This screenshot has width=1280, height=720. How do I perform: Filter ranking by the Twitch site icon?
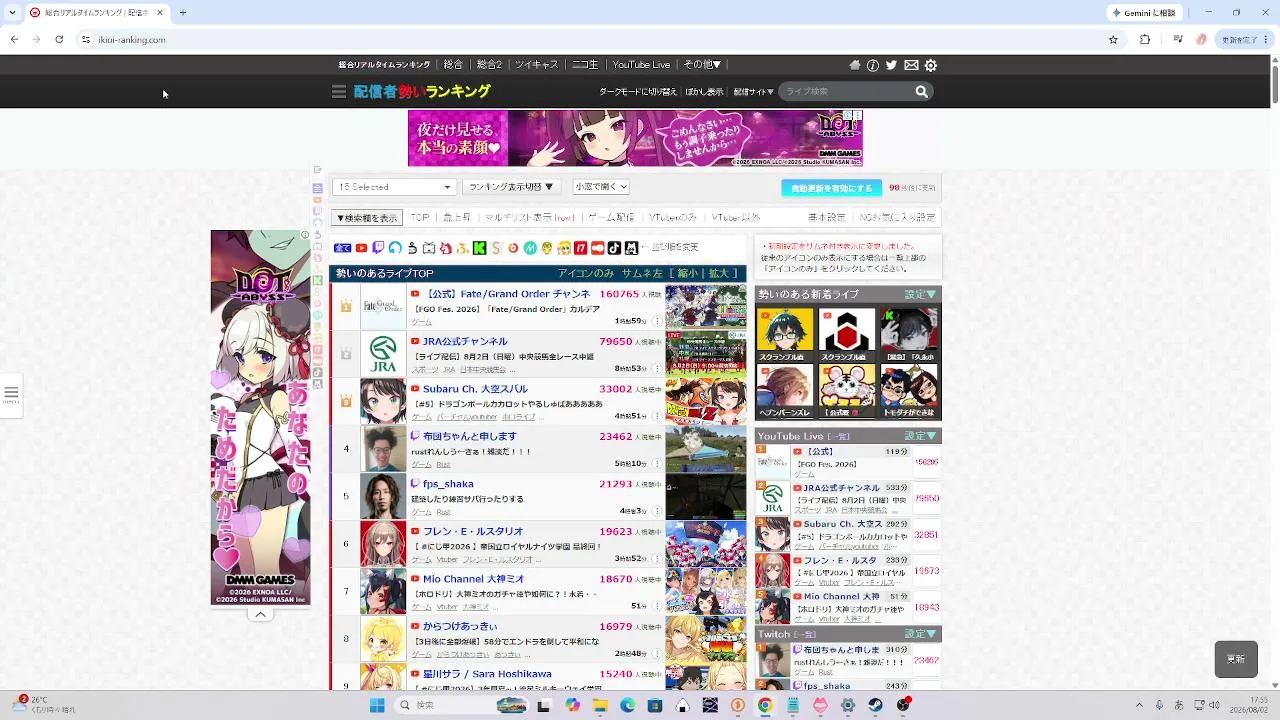point(378,248)
